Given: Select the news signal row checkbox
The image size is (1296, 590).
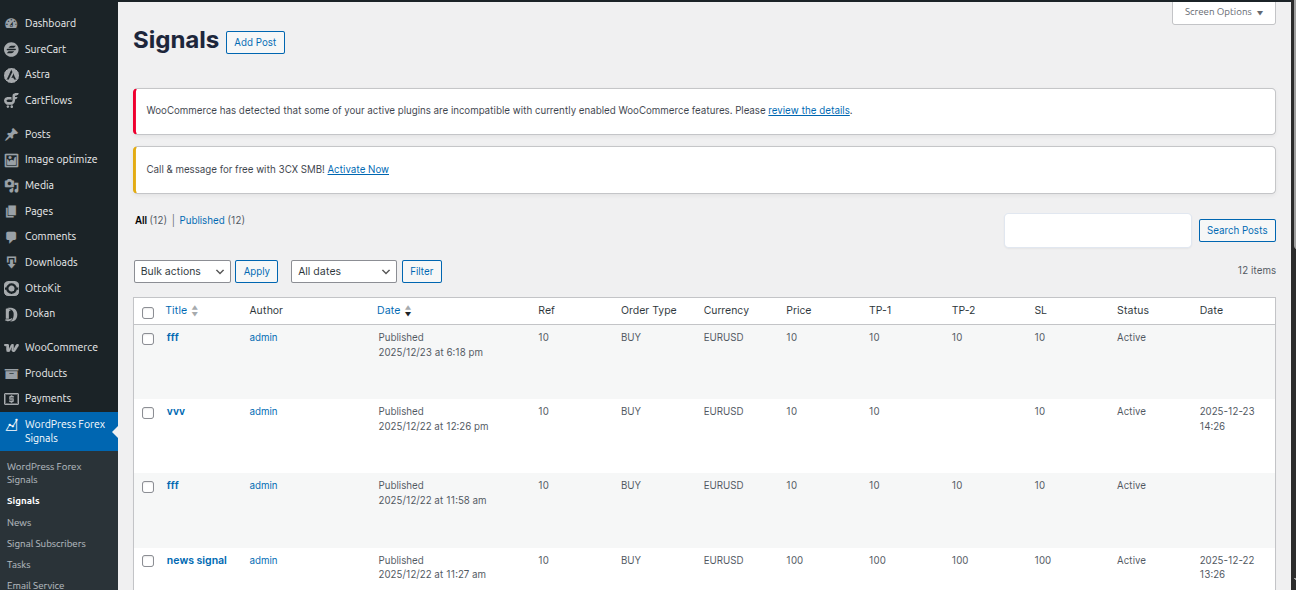Looking at the screenshot, I should 148,561.
